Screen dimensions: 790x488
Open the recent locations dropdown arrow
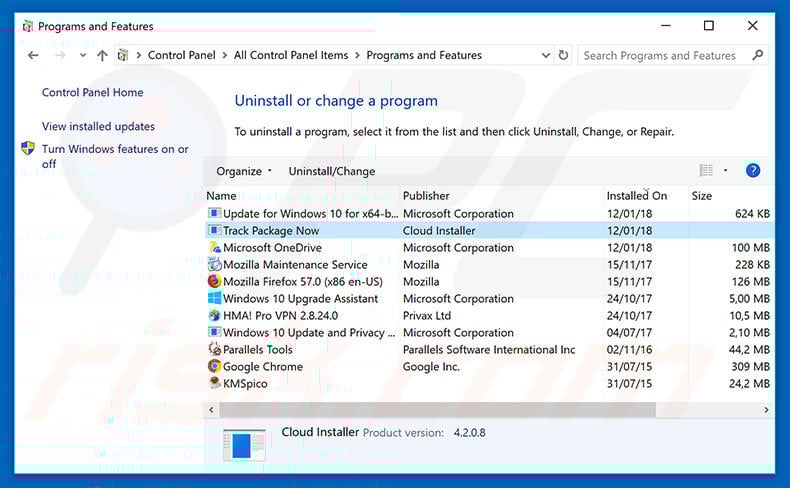click(83, 55)
